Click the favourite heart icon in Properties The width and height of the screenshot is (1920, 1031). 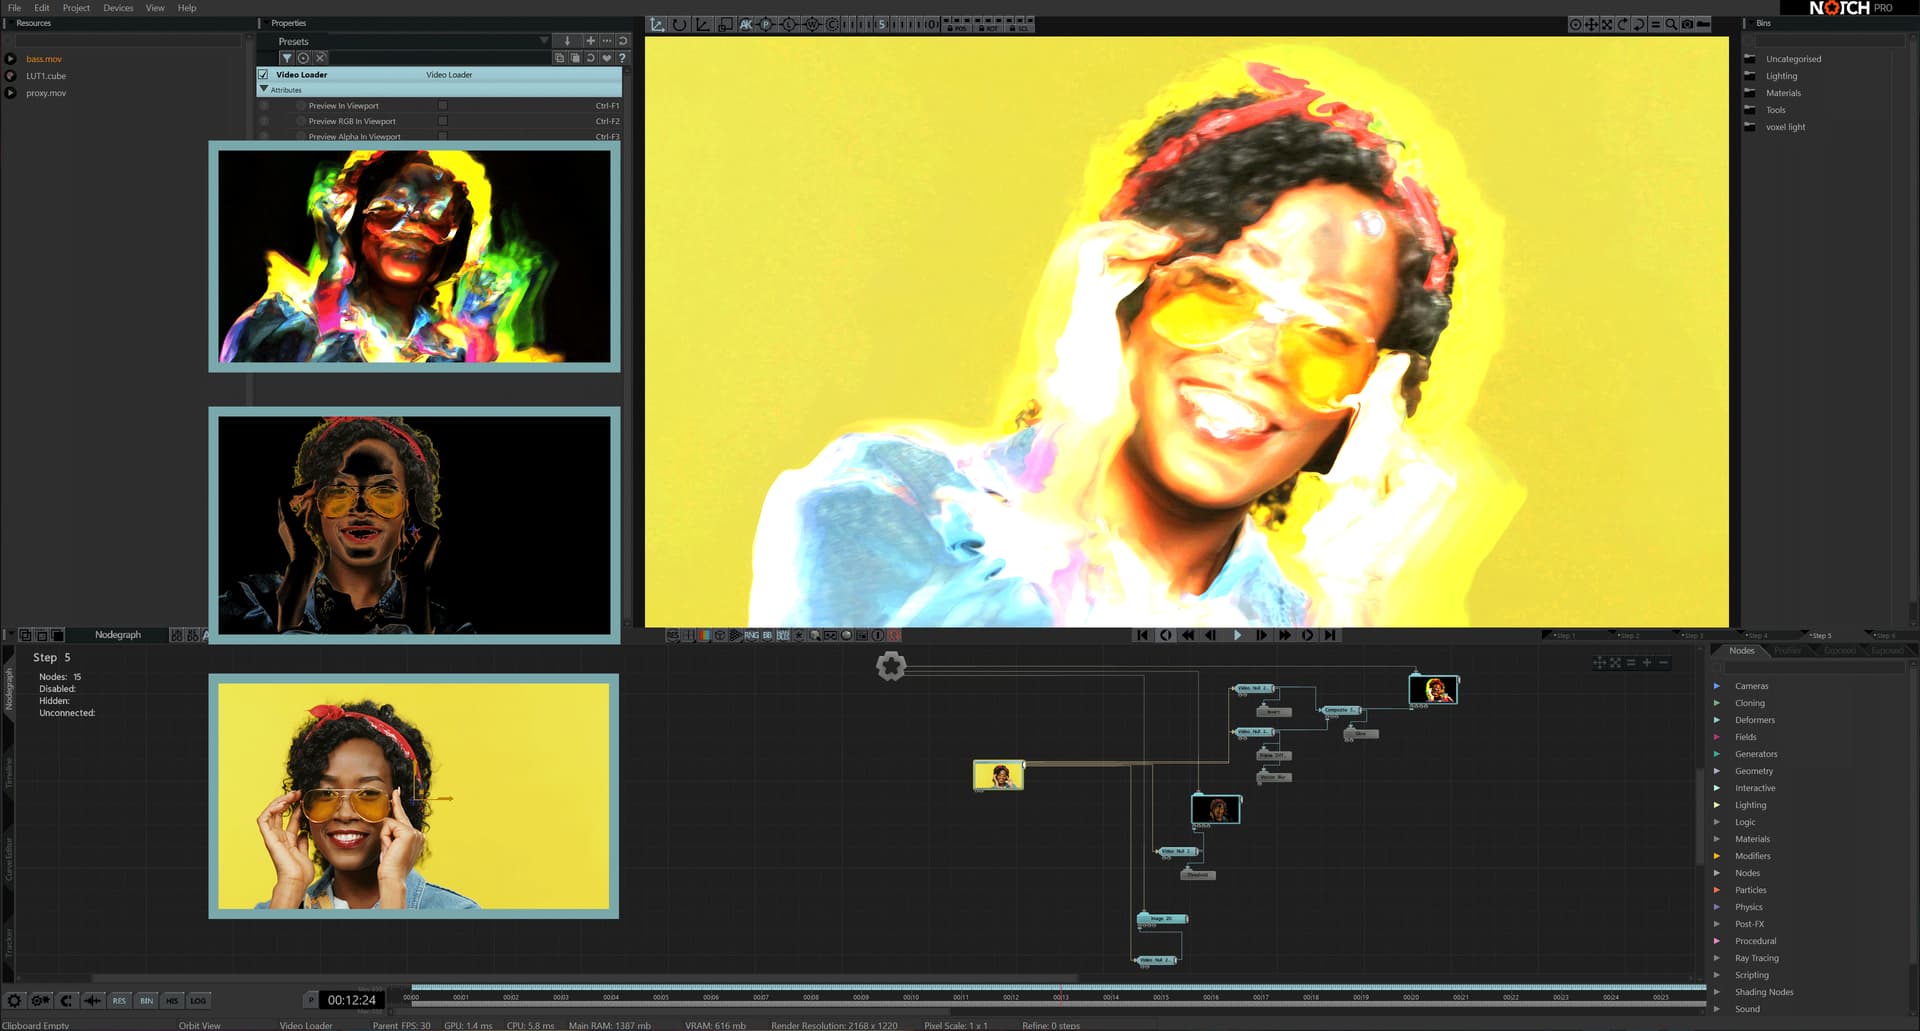tap(606, 58)
